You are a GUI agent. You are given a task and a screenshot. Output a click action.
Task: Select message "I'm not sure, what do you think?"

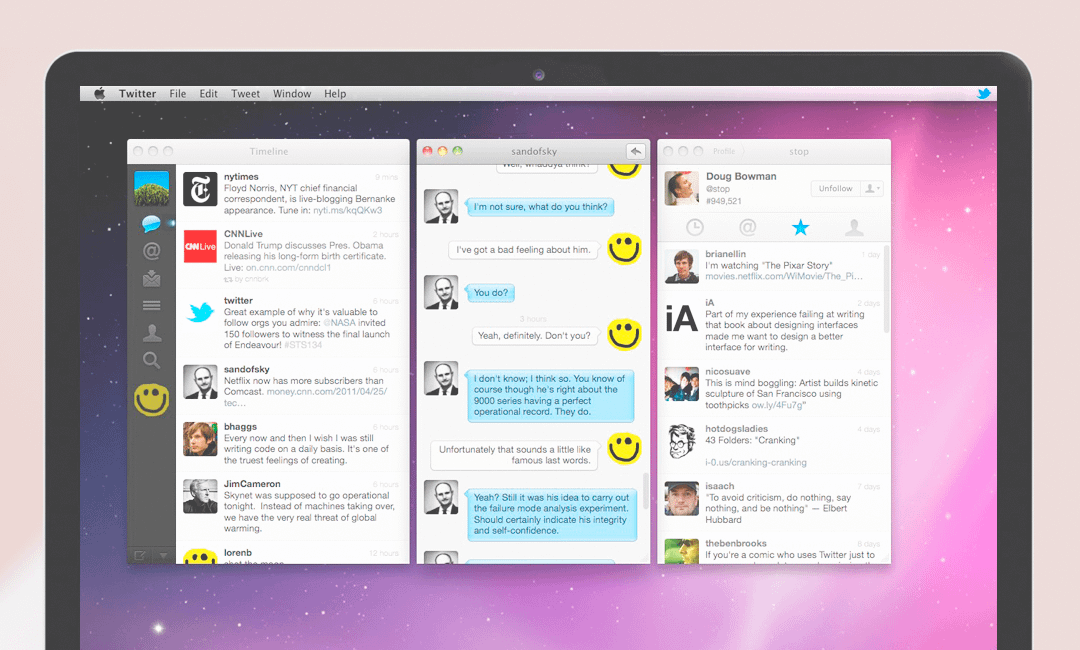[540, 207]
